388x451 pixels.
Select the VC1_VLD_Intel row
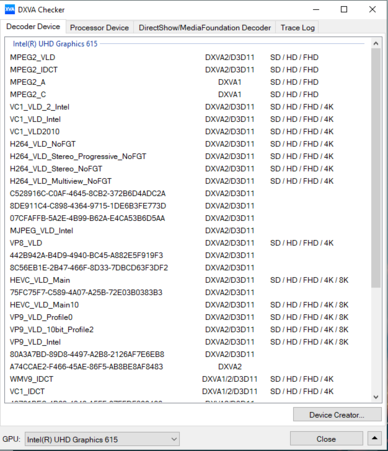(x=188, y=119)
